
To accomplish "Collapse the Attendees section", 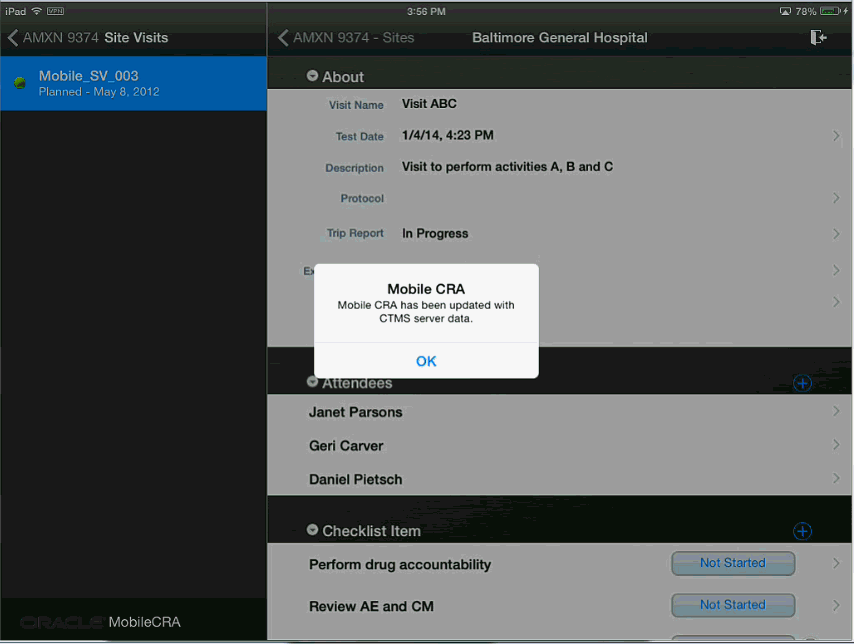I will (x=312, y=382).
